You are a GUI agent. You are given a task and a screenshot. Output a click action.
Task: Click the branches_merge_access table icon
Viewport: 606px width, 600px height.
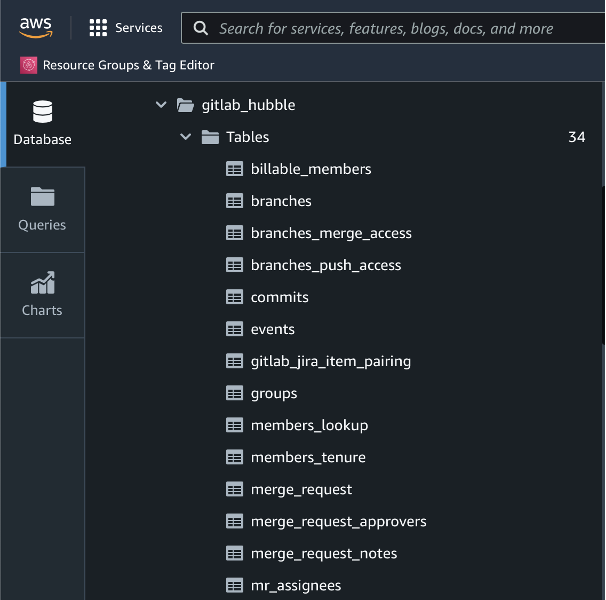pos(235,233)
